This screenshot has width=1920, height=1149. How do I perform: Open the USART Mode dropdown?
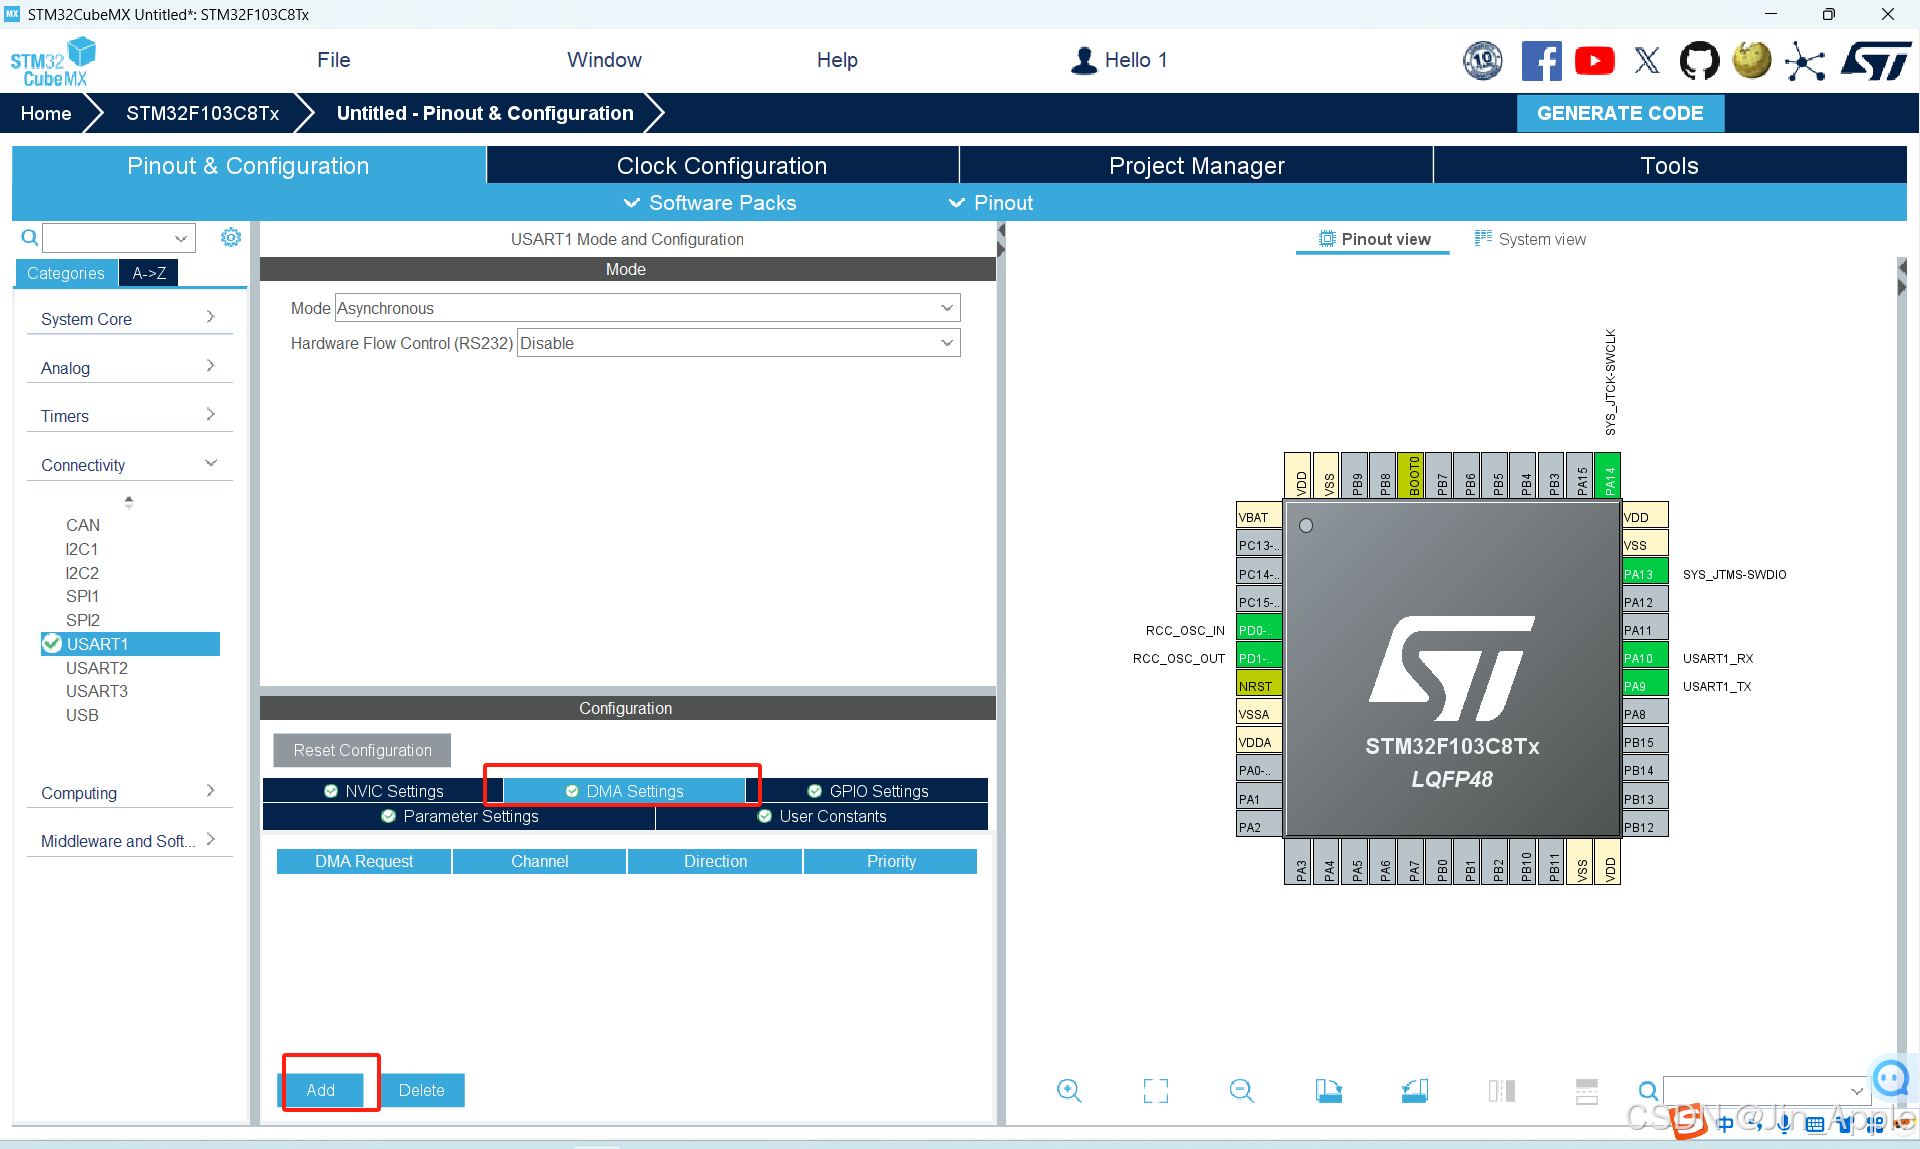(647, 308)
